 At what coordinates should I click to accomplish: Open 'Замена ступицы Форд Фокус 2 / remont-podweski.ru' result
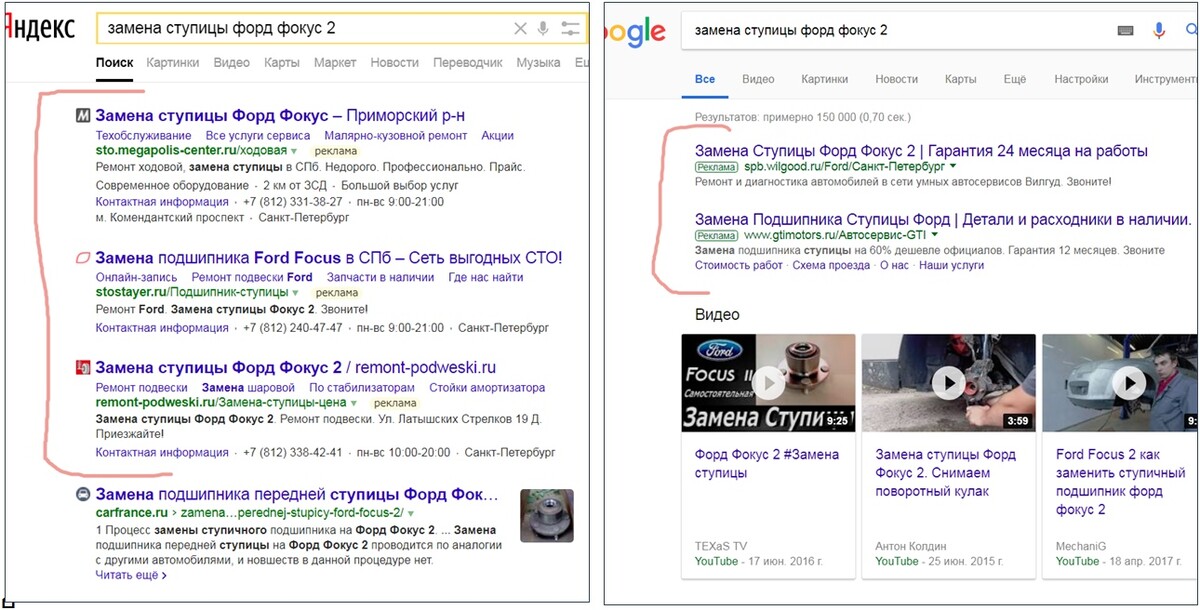click(x=295, y=368)
